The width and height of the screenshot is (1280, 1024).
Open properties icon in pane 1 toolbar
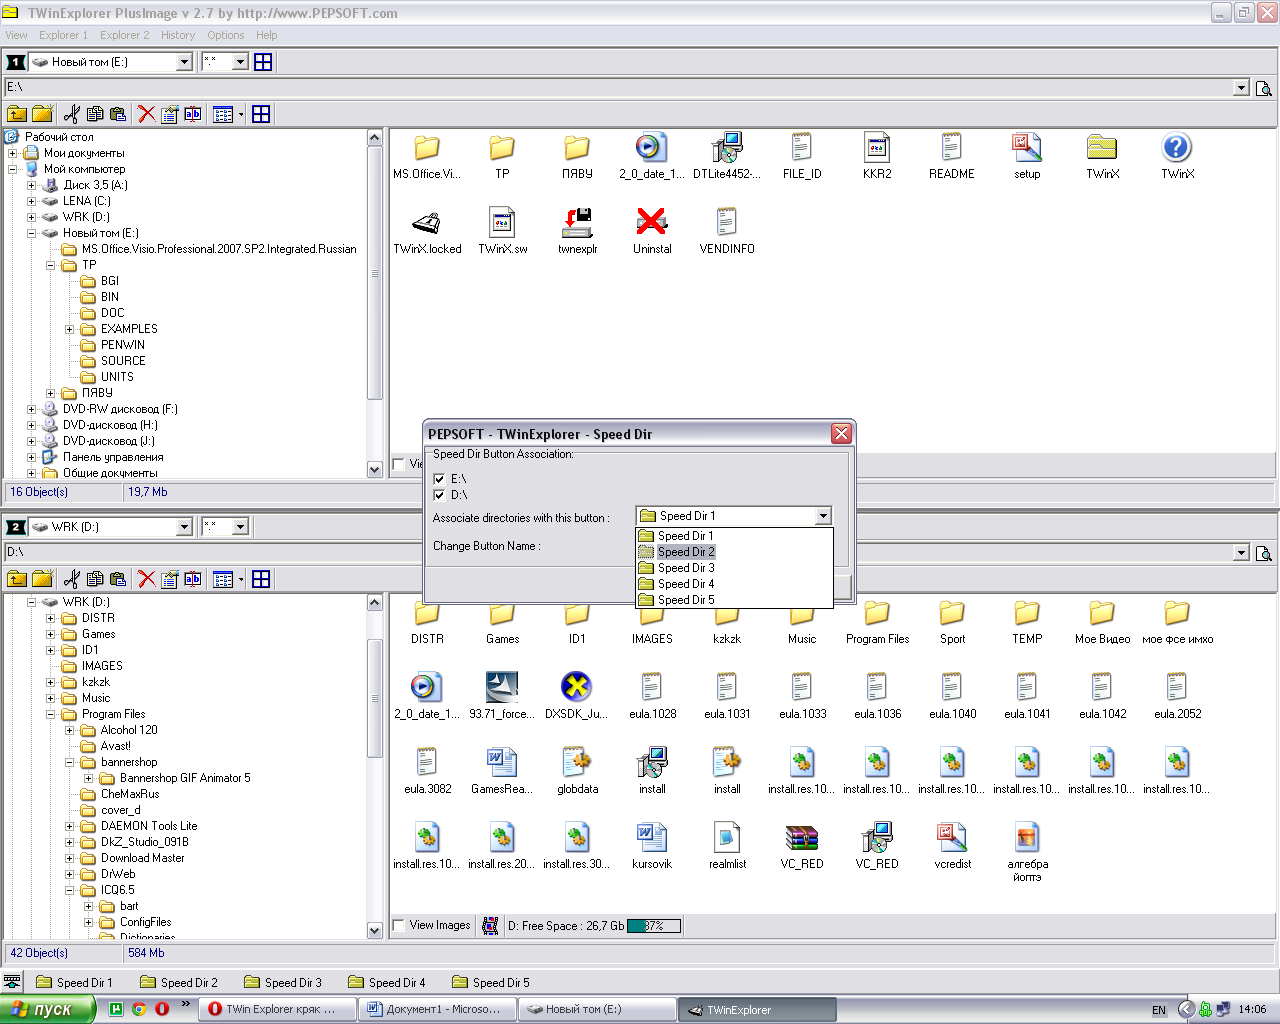click(170, 114)
